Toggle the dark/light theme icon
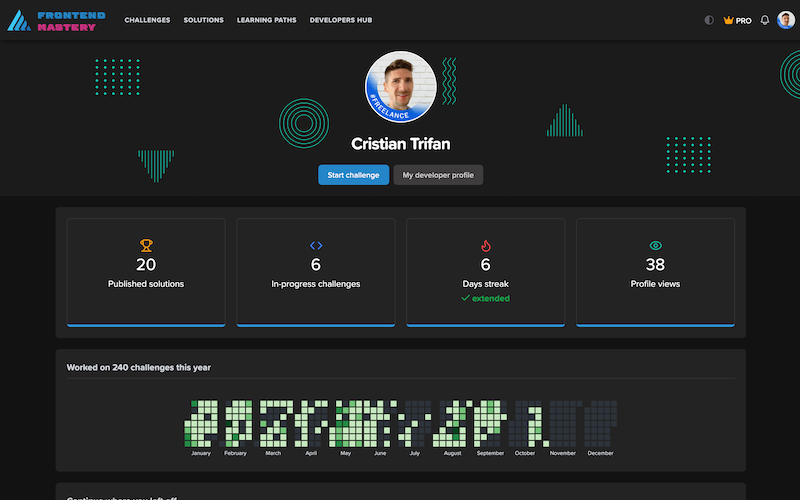 point(710,20)
